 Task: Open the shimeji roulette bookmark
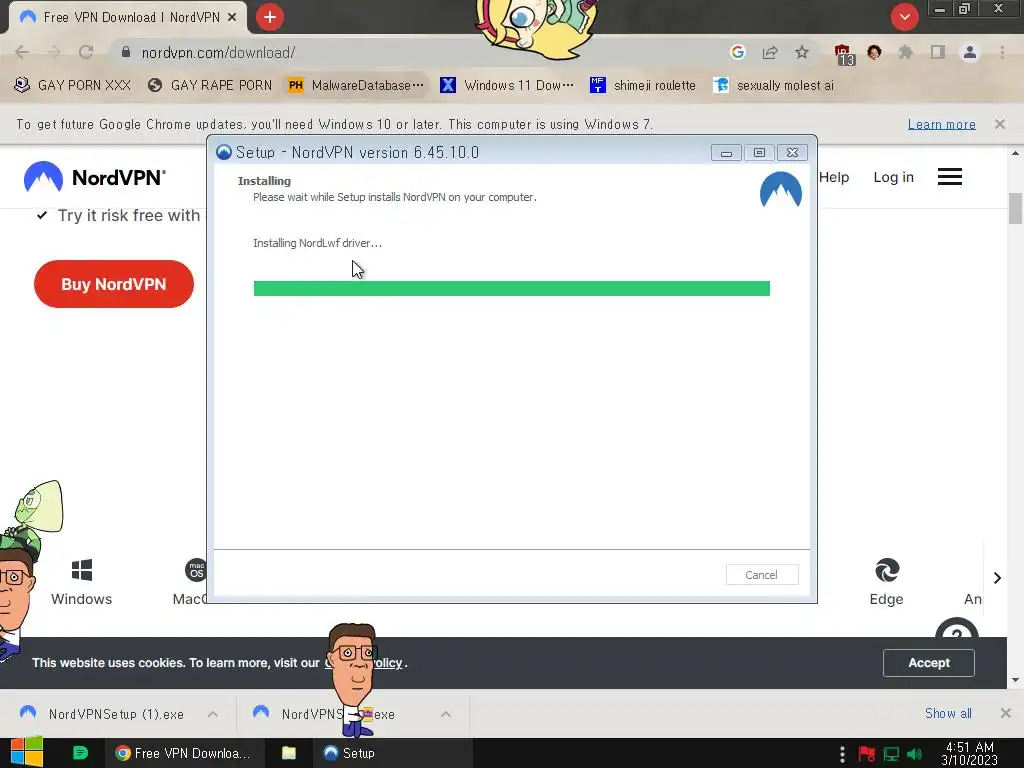[643, 86]
